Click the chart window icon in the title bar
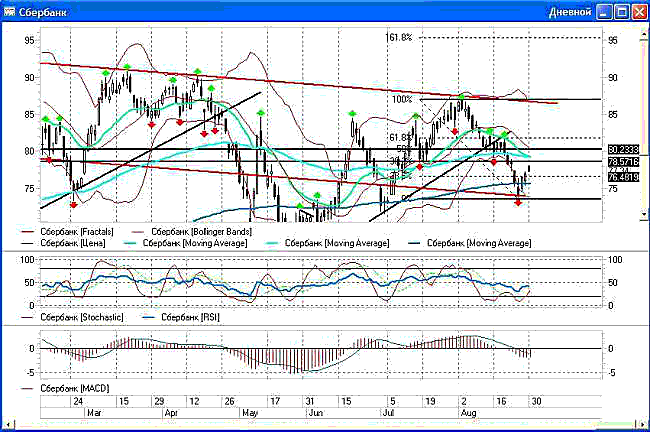Screen dimensions: 650x432 (9, 12)
